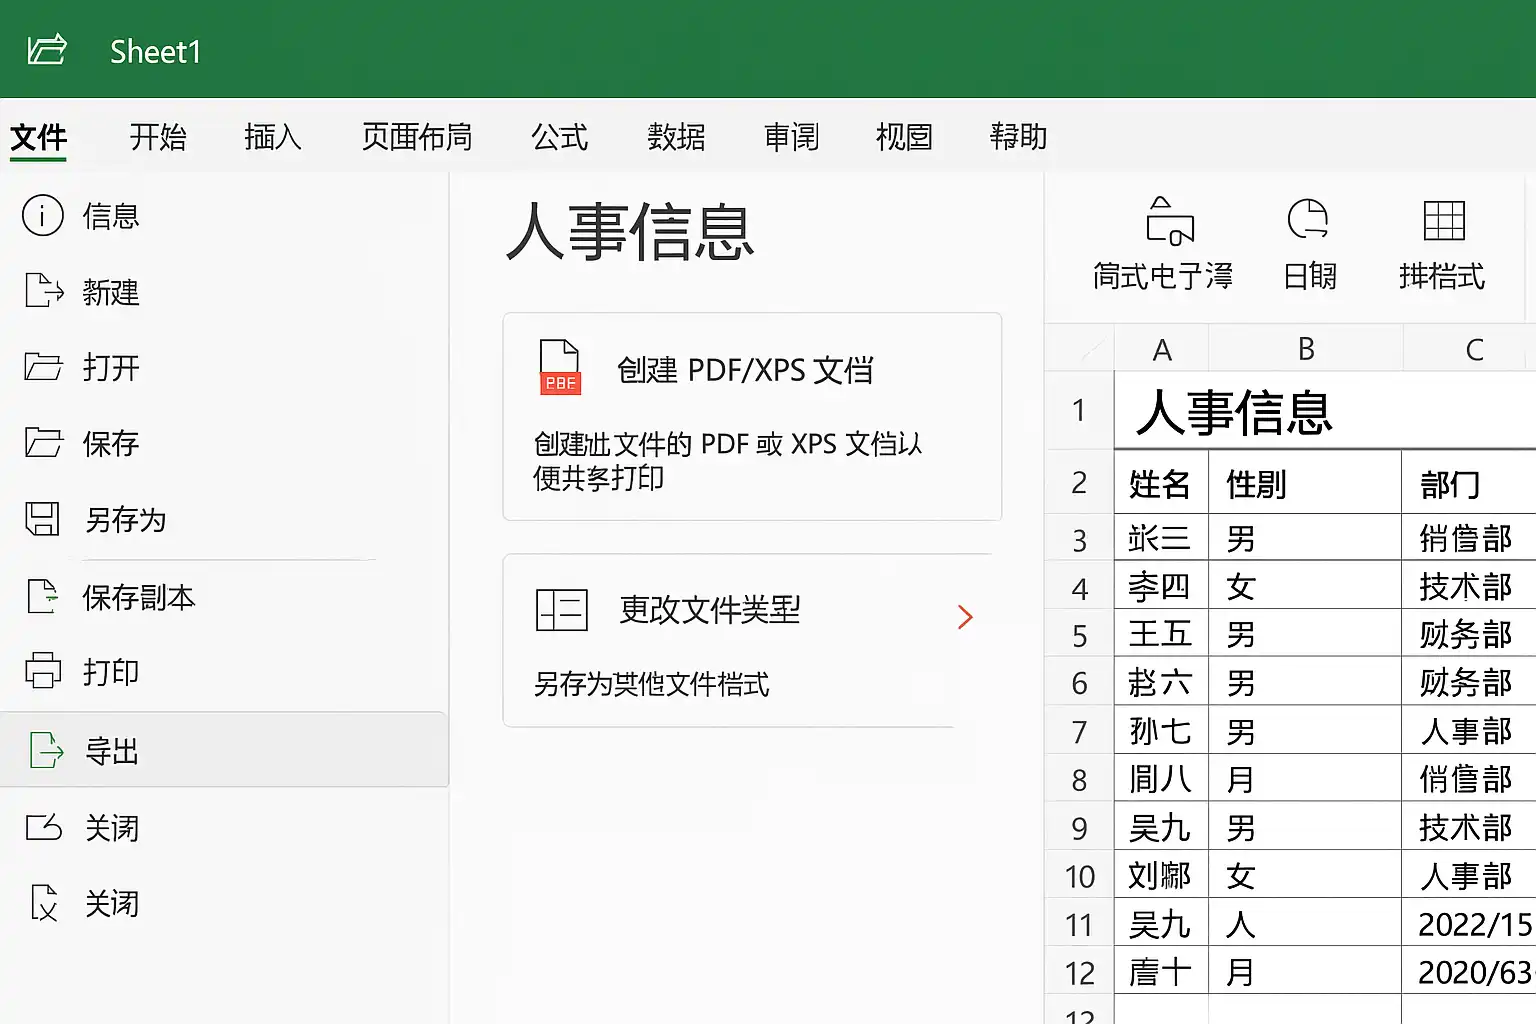Click the grid table format icon
The width and height of the screenshot is (1536, 1024).
click(1444, 220)
